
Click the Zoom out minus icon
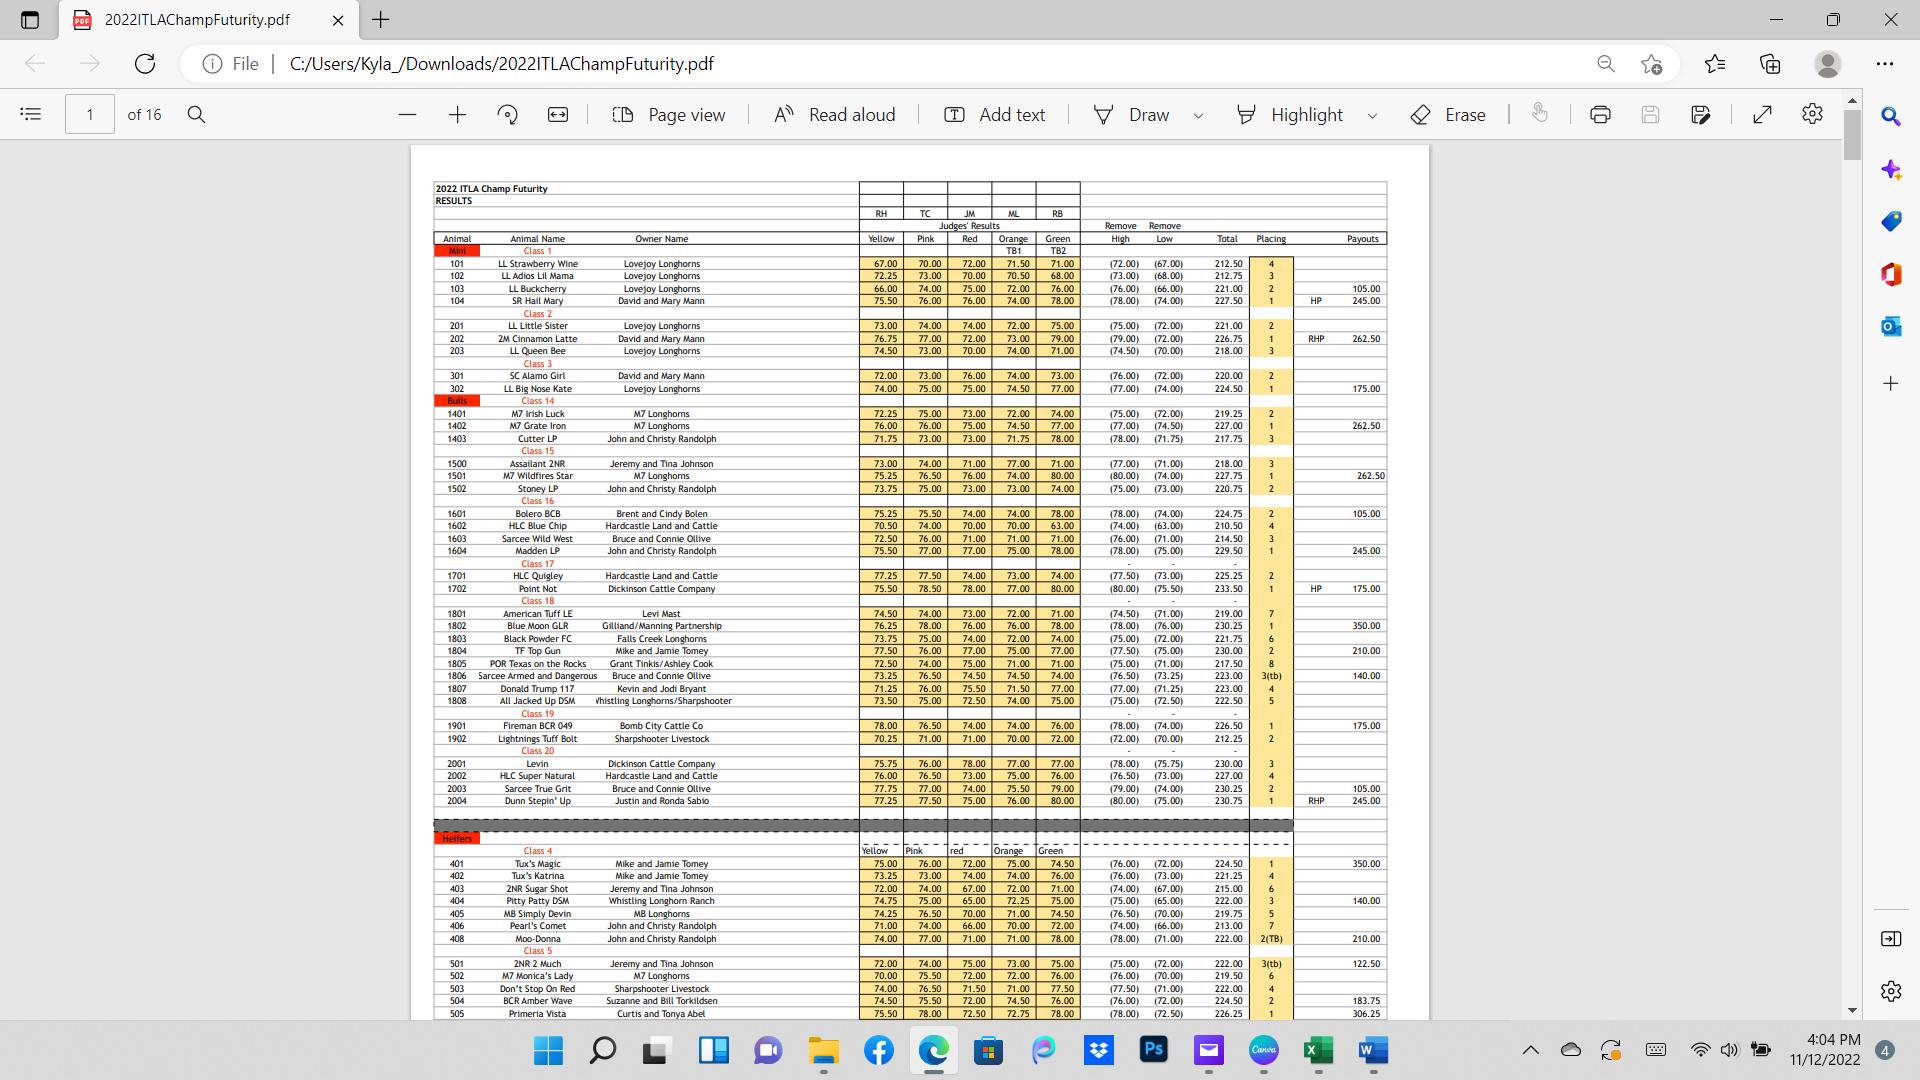coord(407,115)
